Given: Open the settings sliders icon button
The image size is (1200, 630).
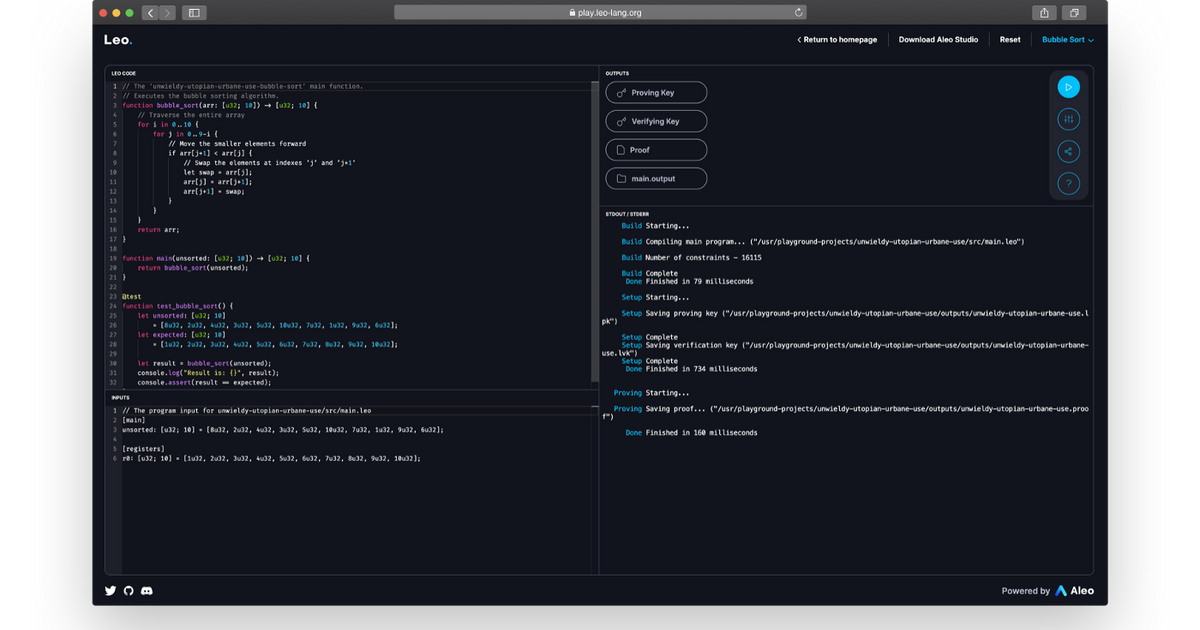Looking at the screenshot, I should [1068, 119].
